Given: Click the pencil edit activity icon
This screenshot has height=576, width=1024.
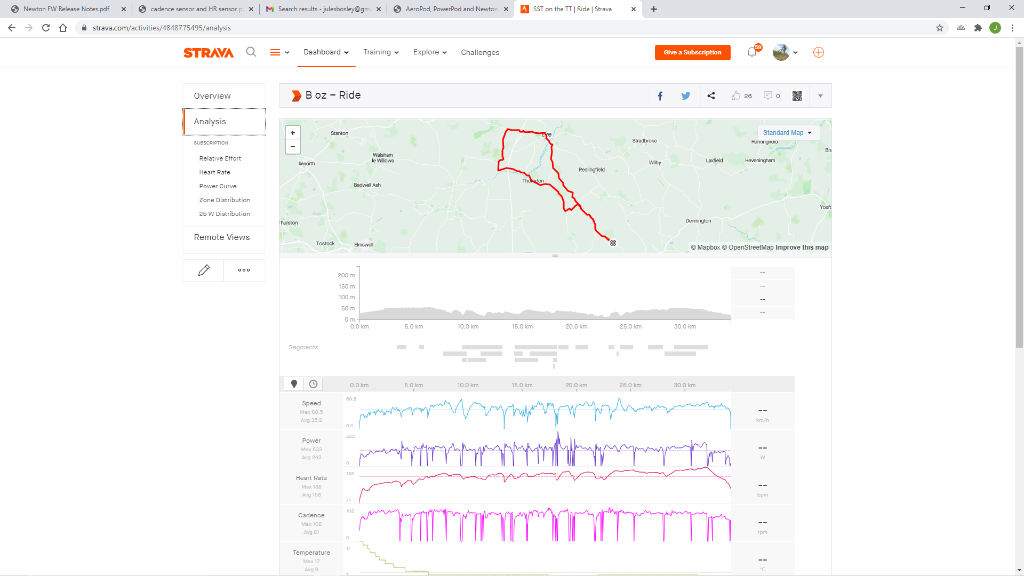Looking at the screenshot, I should [x=204, y=270].
